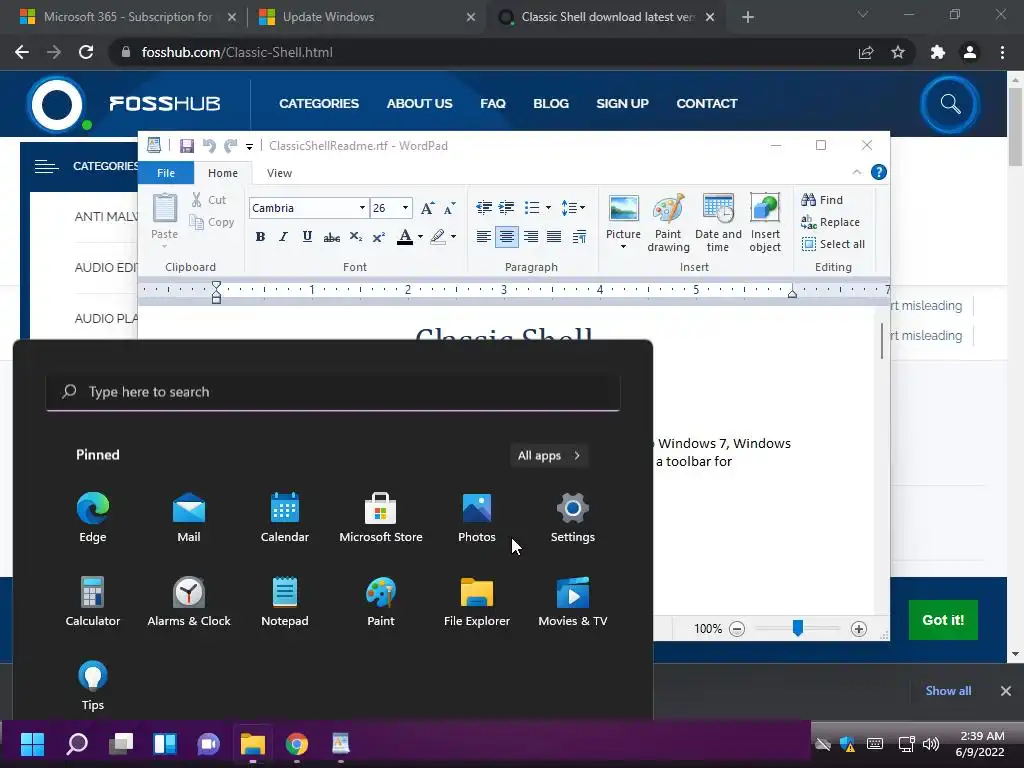Click Select all in Editing group
Viewport: 1024px width, 768px height.
[833, 244]
